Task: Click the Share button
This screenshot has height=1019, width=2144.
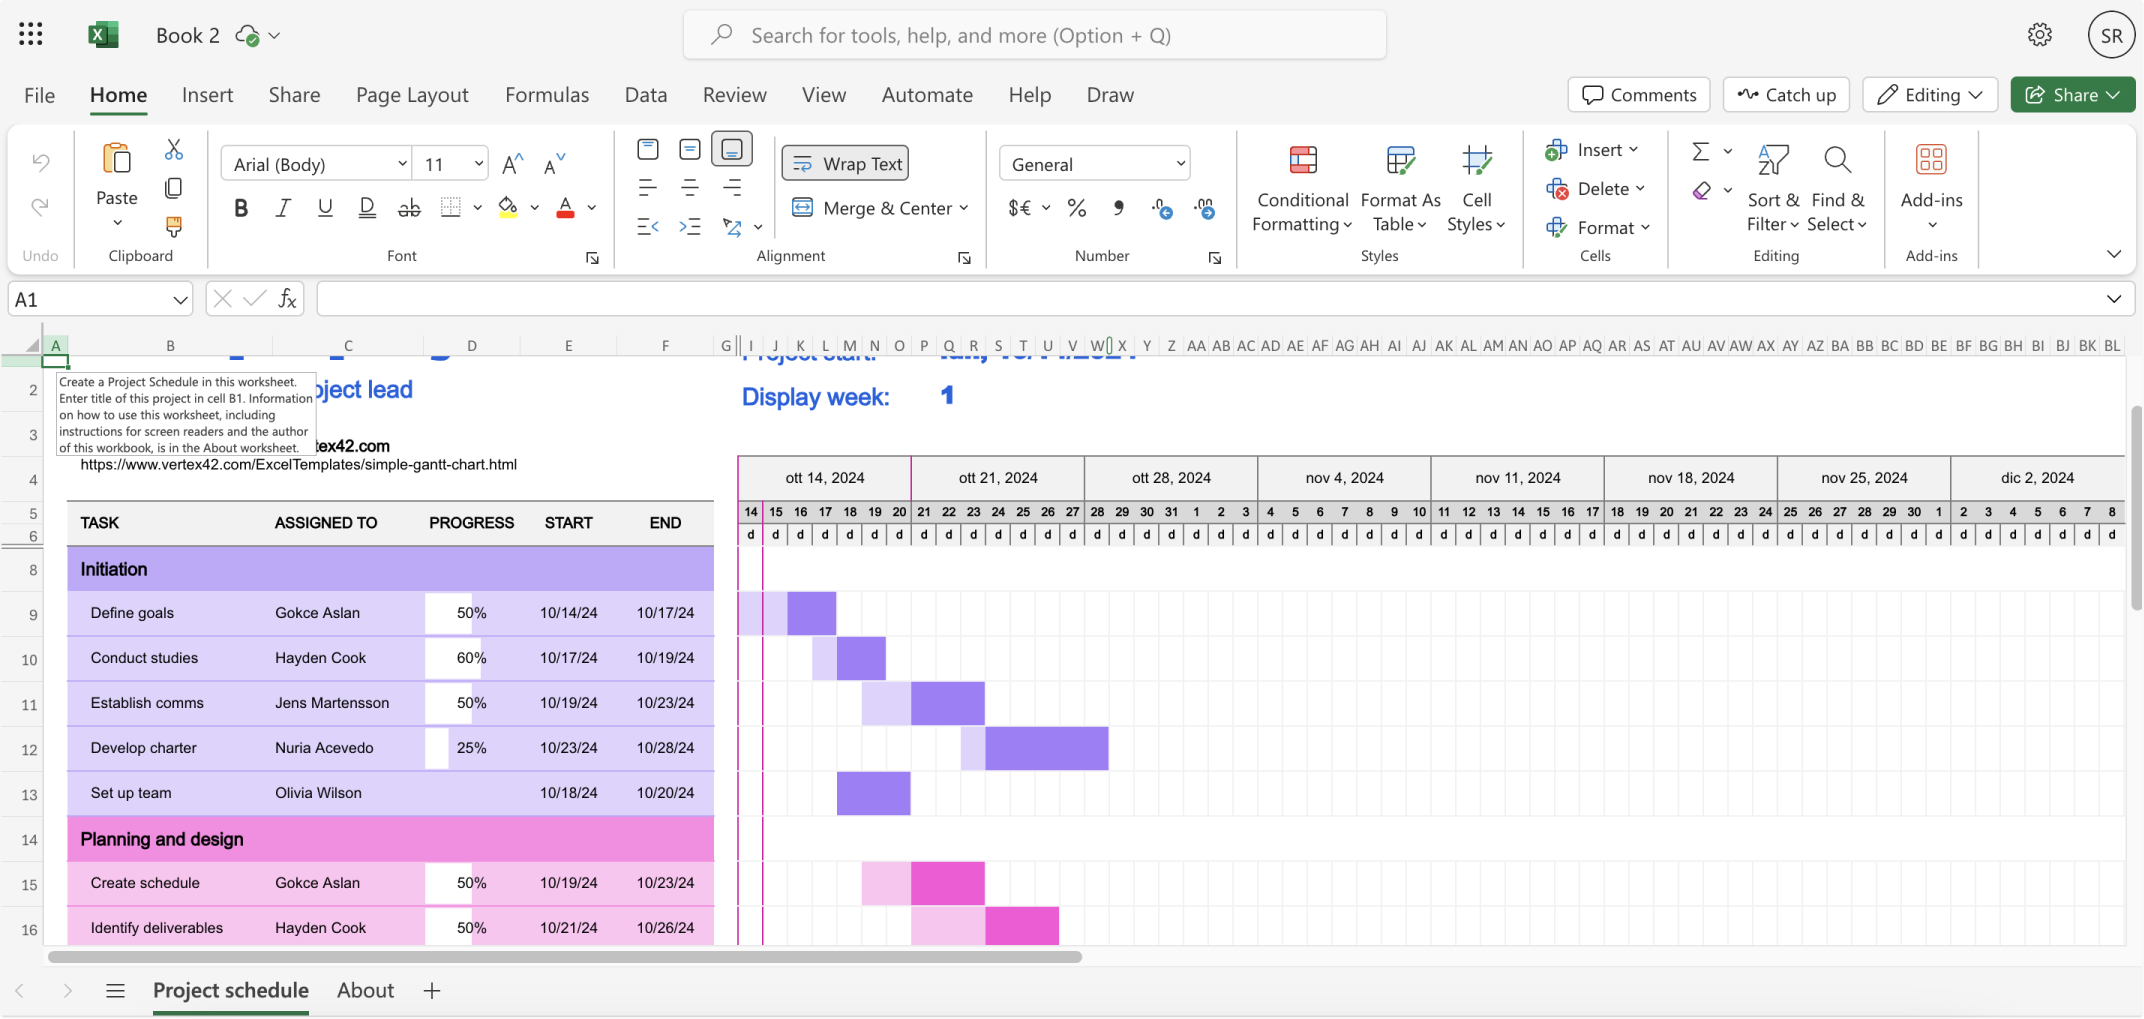Action: click(2072, 94)
